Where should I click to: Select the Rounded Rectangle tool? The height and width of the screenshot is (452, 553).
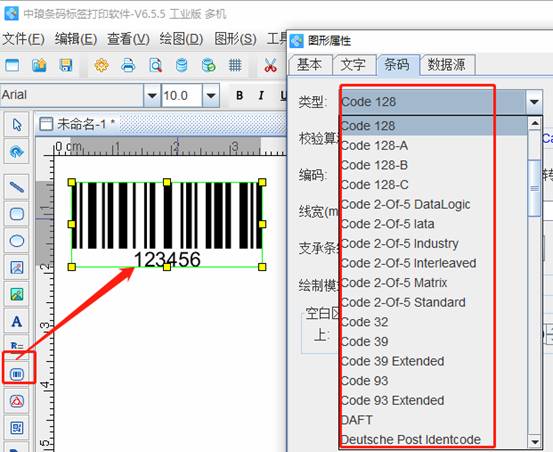[17, 214]
